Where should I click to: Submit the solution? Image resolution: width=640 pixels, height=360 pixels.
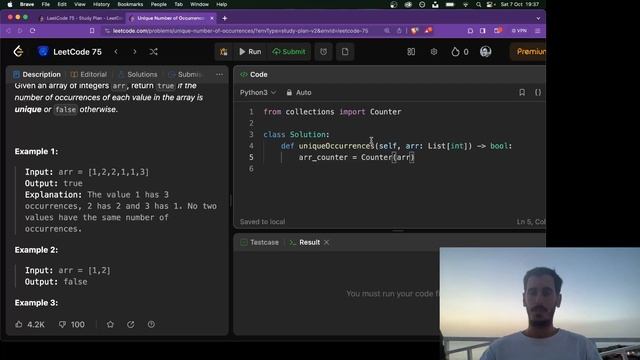pos(289,52)
